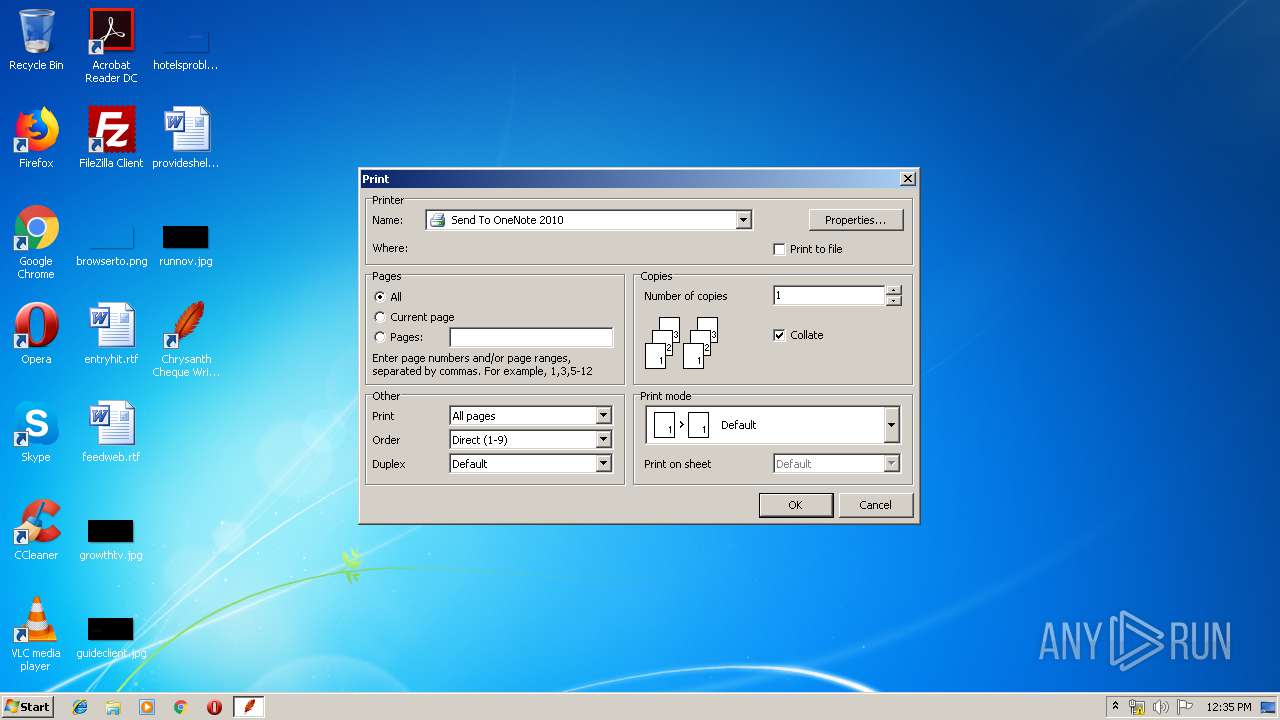
Task: Expand the Print 'All pages' dropdown
Action: [603, 416]
